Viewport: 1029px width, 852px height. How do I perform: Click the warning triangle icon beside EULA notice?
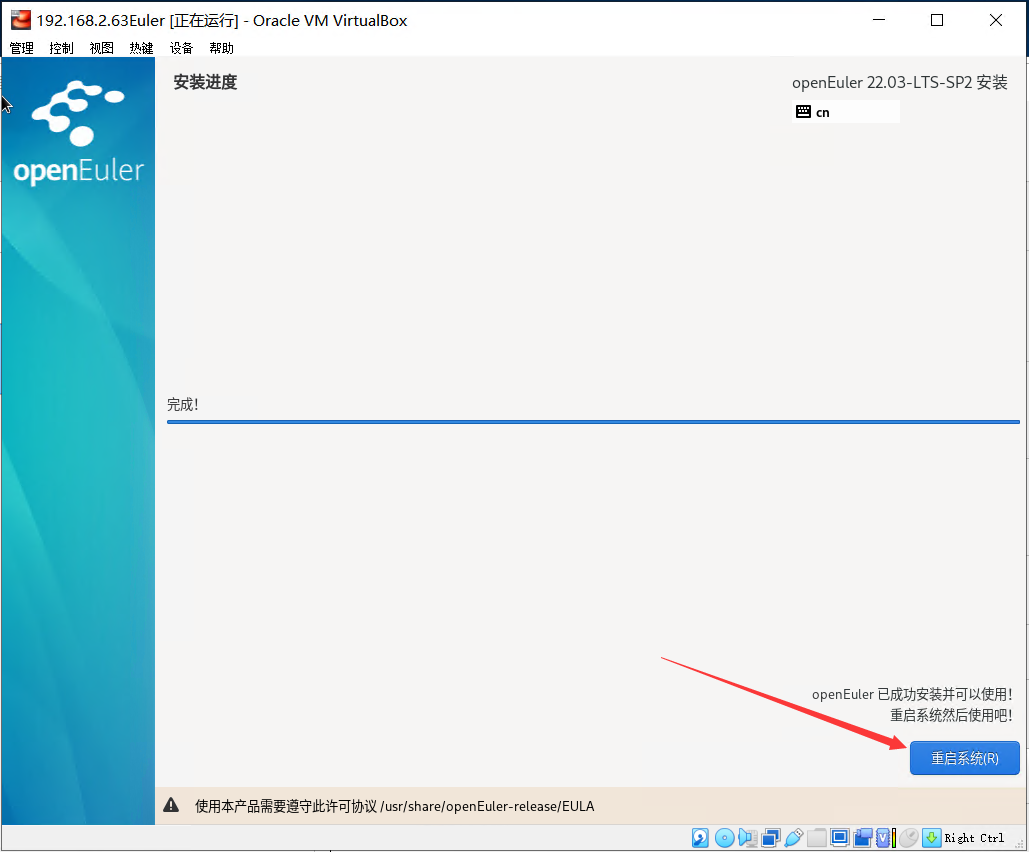click(171, 805)
